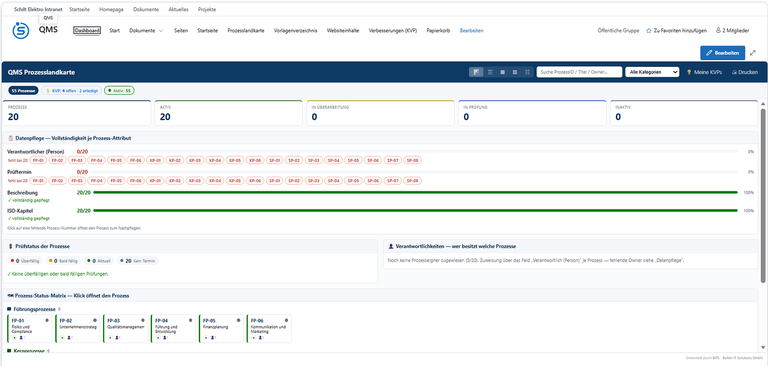The image size is (768, 366).
Task: Click Aktuelles in the intranet top bar
Action: tap(178, 9)
